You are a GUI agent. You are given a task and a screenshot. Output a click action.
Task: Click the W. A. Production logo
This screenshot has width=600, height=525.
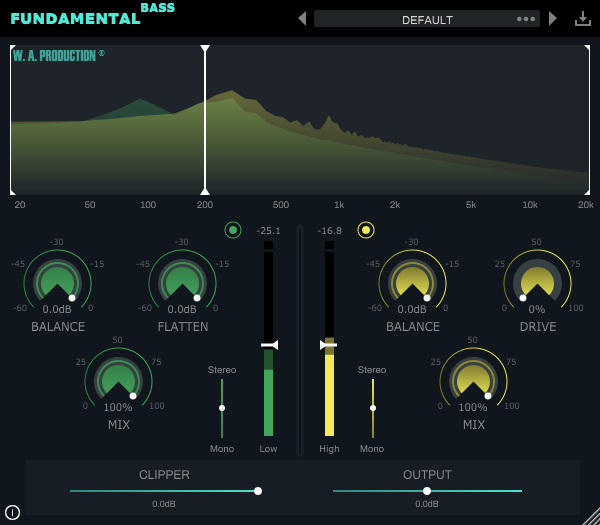click(58, 56)
